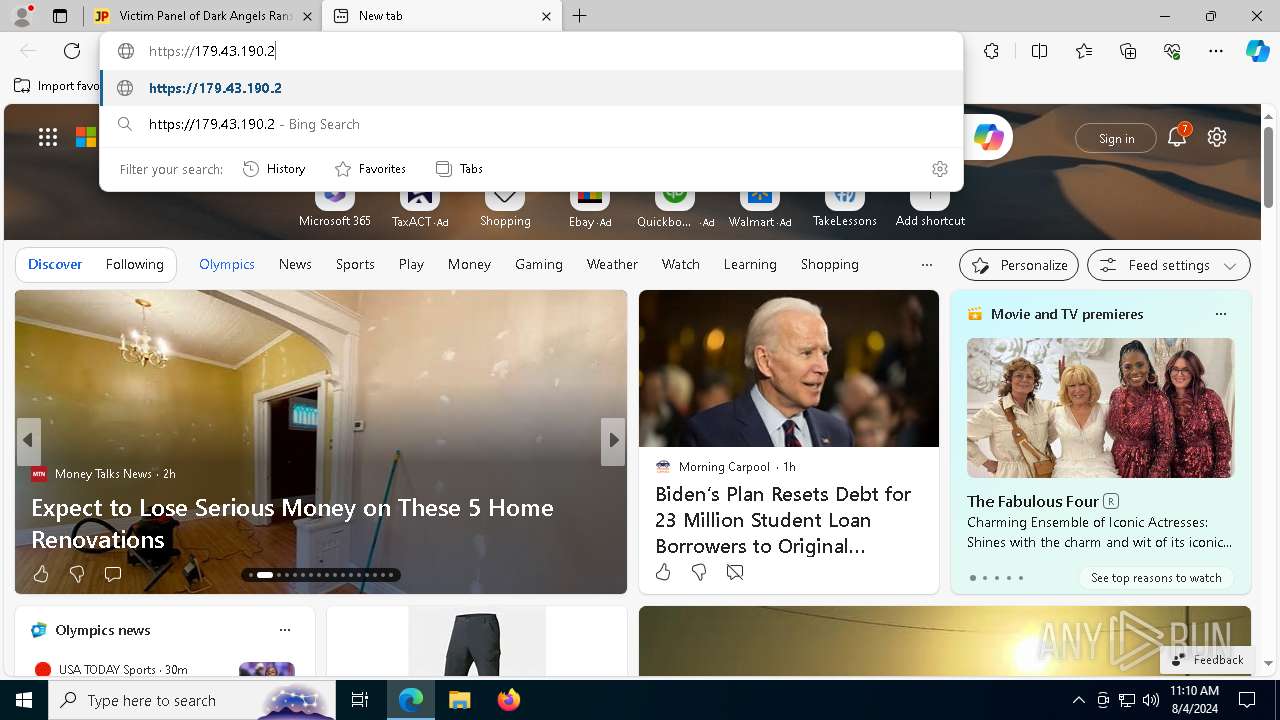Viewport: 1280px width, 720px height.
Task: Open Firefox in taskbar
Action: tap(508, 700)
